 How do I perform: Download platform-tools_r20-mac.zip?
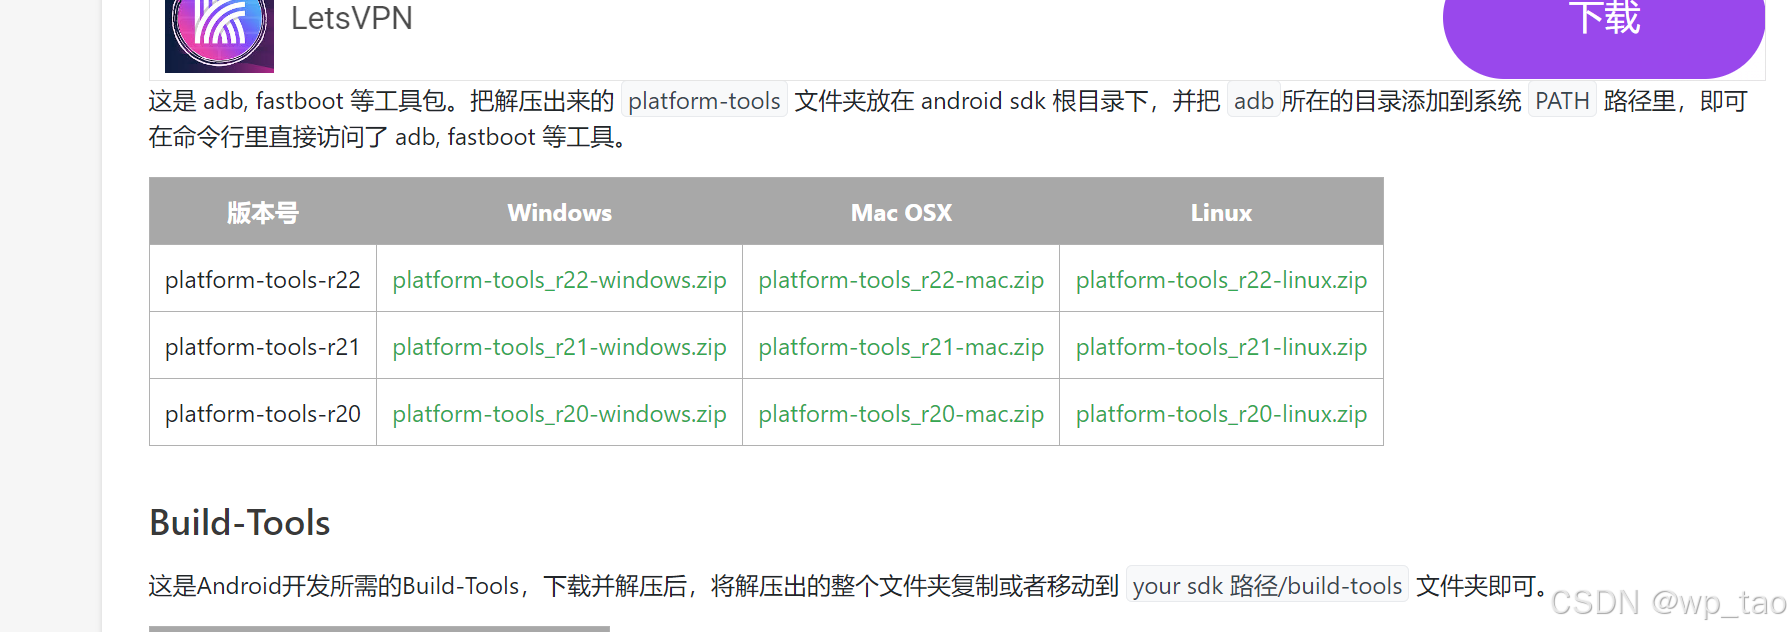coord(901,414)
